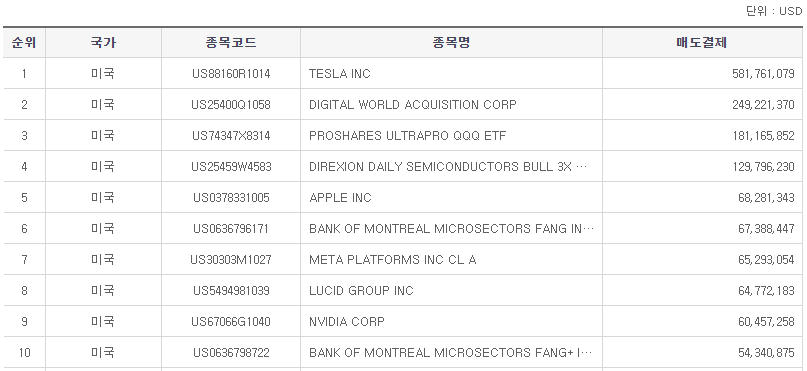Select the TESLA INC stock name
The width and height of the screenshot is (807, 371).
tap(340, 74)
